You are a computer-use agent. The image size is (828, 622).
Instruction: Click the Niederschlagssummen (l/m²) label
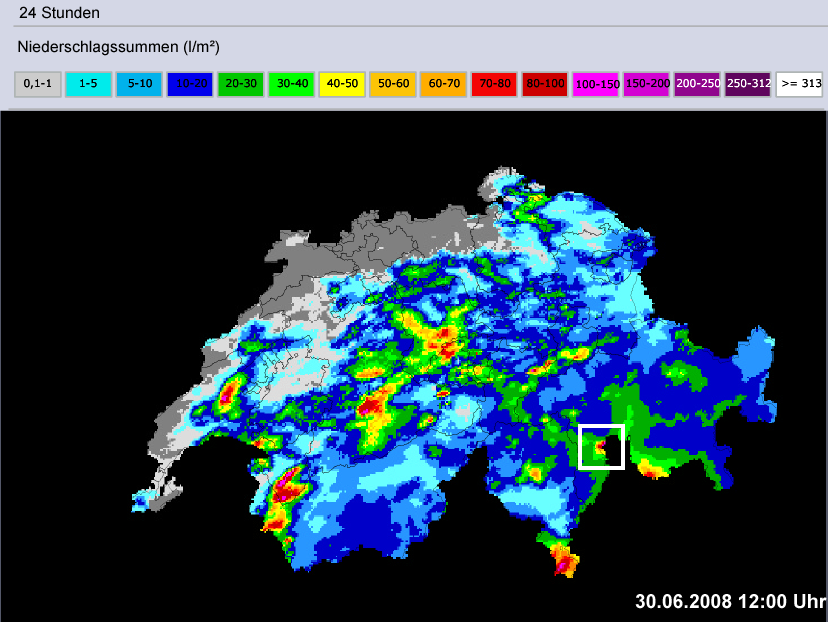(x=118, y=47)
